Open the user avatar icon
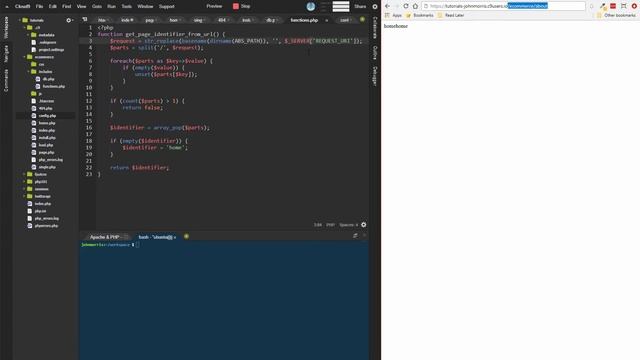Viewport: 640px width, 360px height. [x=311, y=6]
